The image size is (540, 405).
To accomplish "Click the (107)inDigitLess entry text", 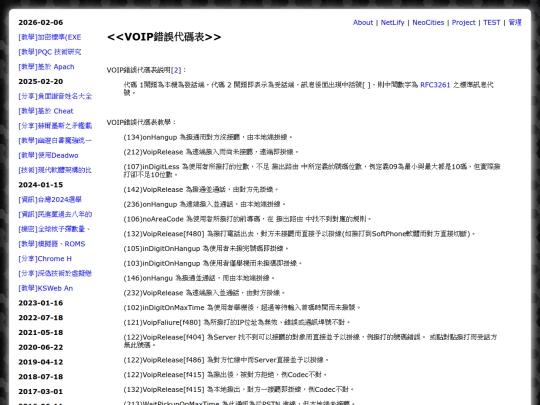I will (312, 170).
